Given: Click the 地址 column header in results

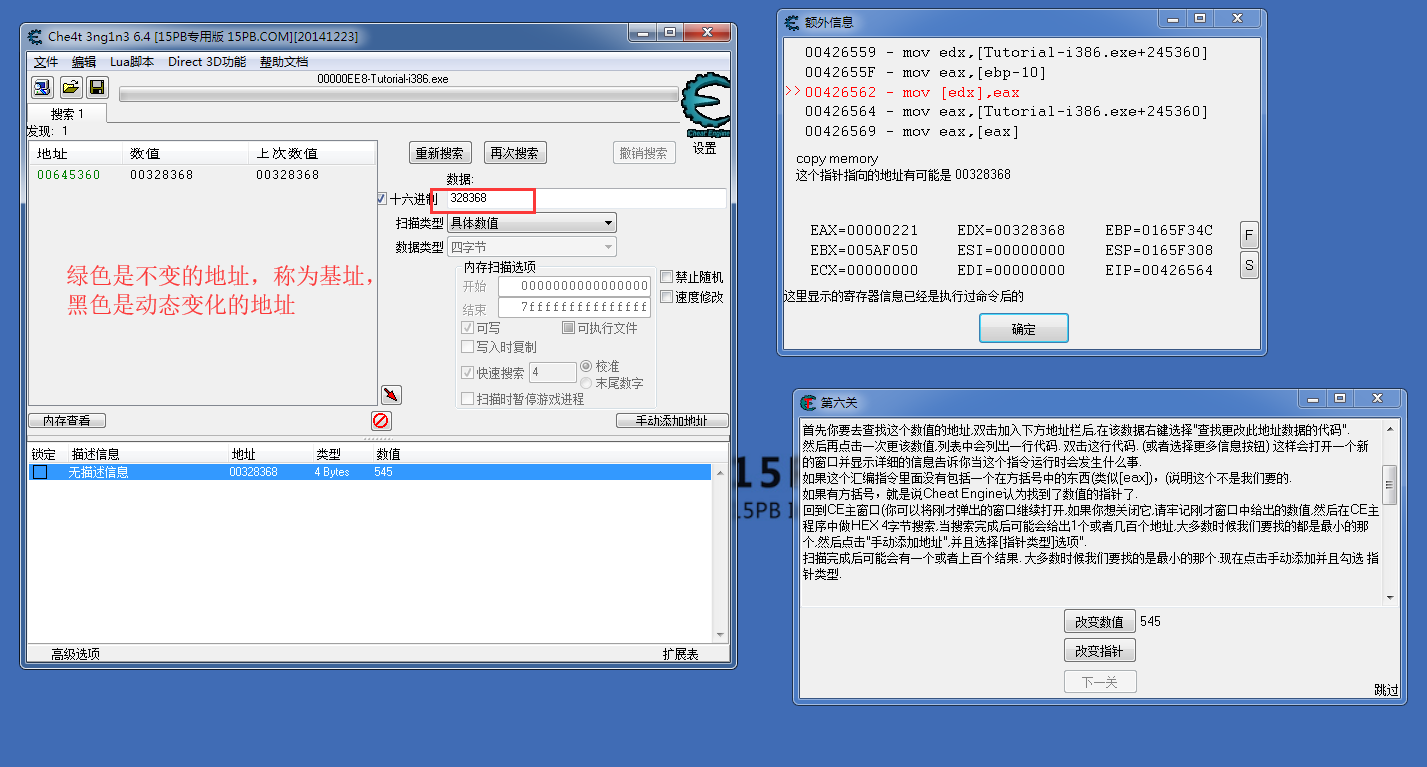Looking at the screenshot, I should 76,154.
